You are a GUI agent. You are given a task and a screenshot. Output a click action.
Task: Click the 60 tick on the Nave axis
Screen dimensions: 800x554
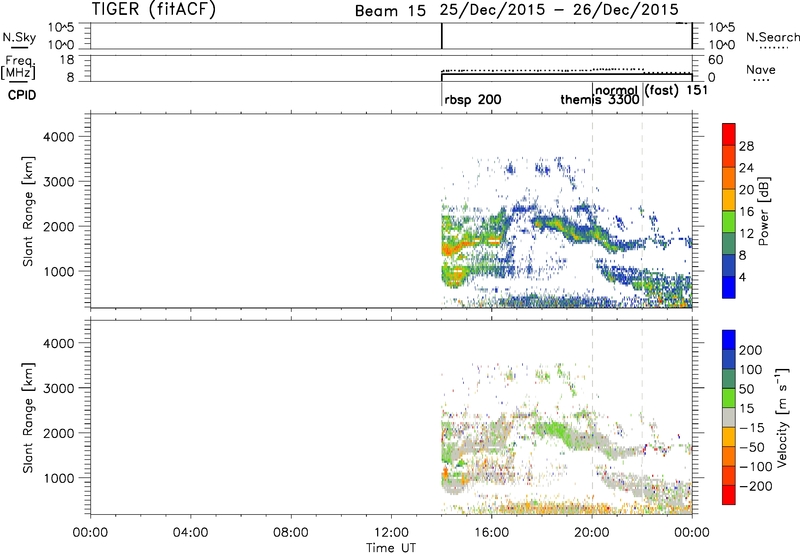[716, 60]
